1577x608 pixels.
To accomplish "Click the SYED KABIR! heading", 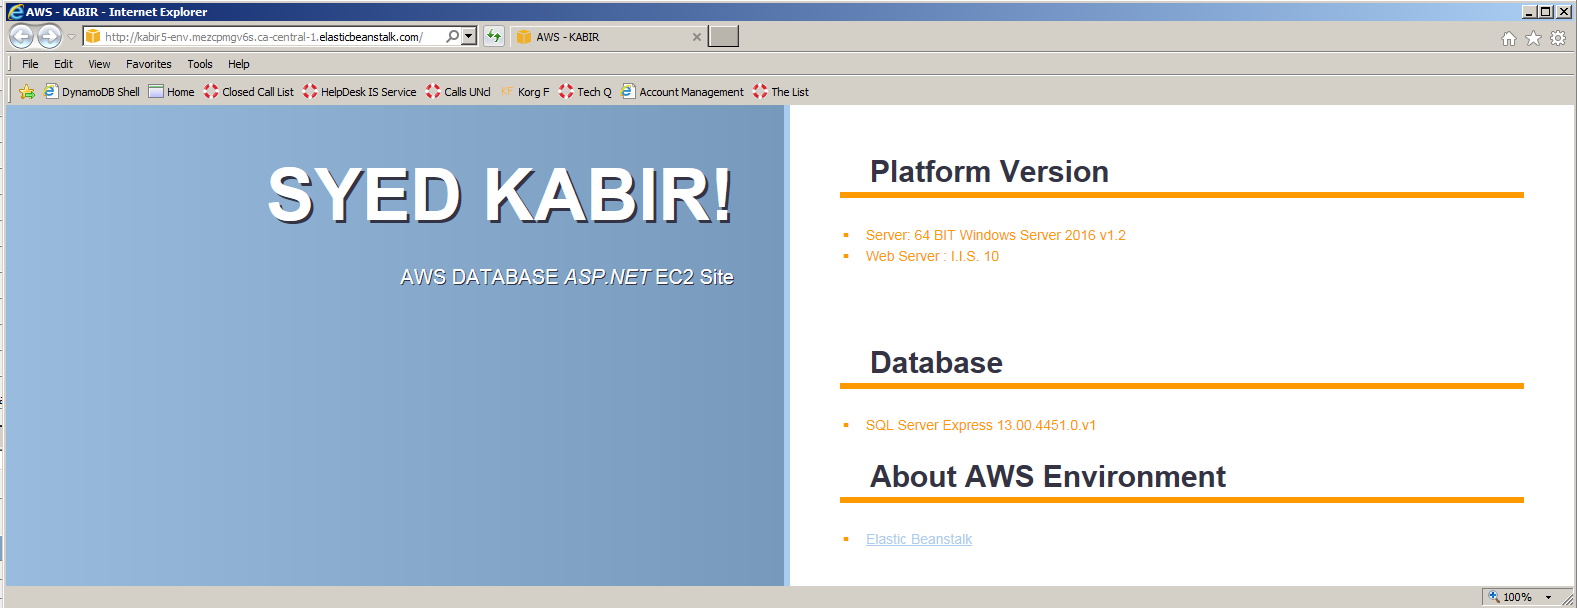I will (500, 195).
